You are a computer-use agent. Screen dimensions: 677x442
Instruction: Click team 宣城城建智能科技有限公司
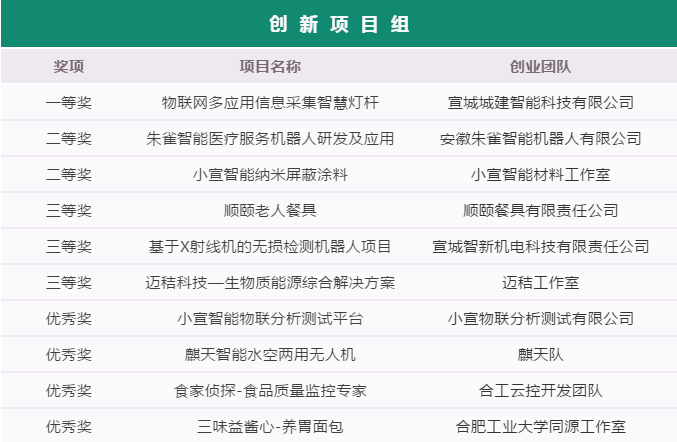[x=541, y=103]
